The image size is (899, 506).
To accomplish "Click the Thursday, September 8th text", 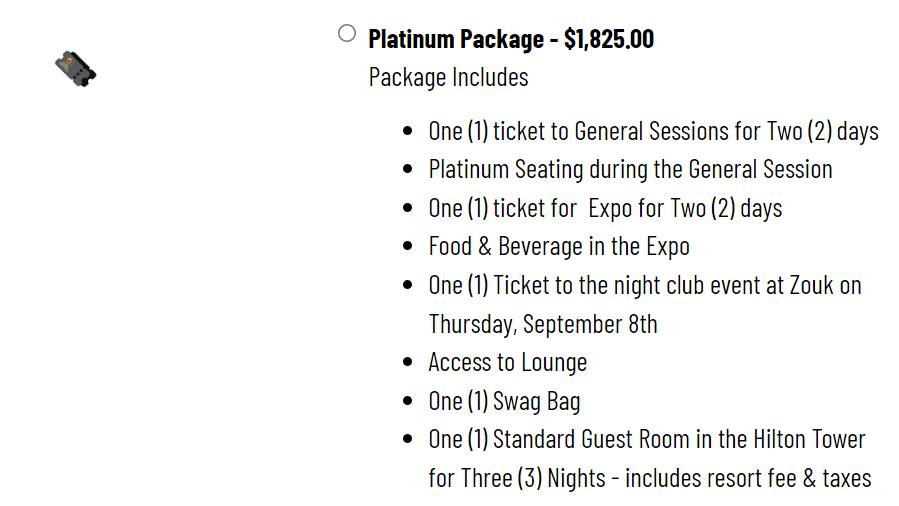I will tap(543, 324).
